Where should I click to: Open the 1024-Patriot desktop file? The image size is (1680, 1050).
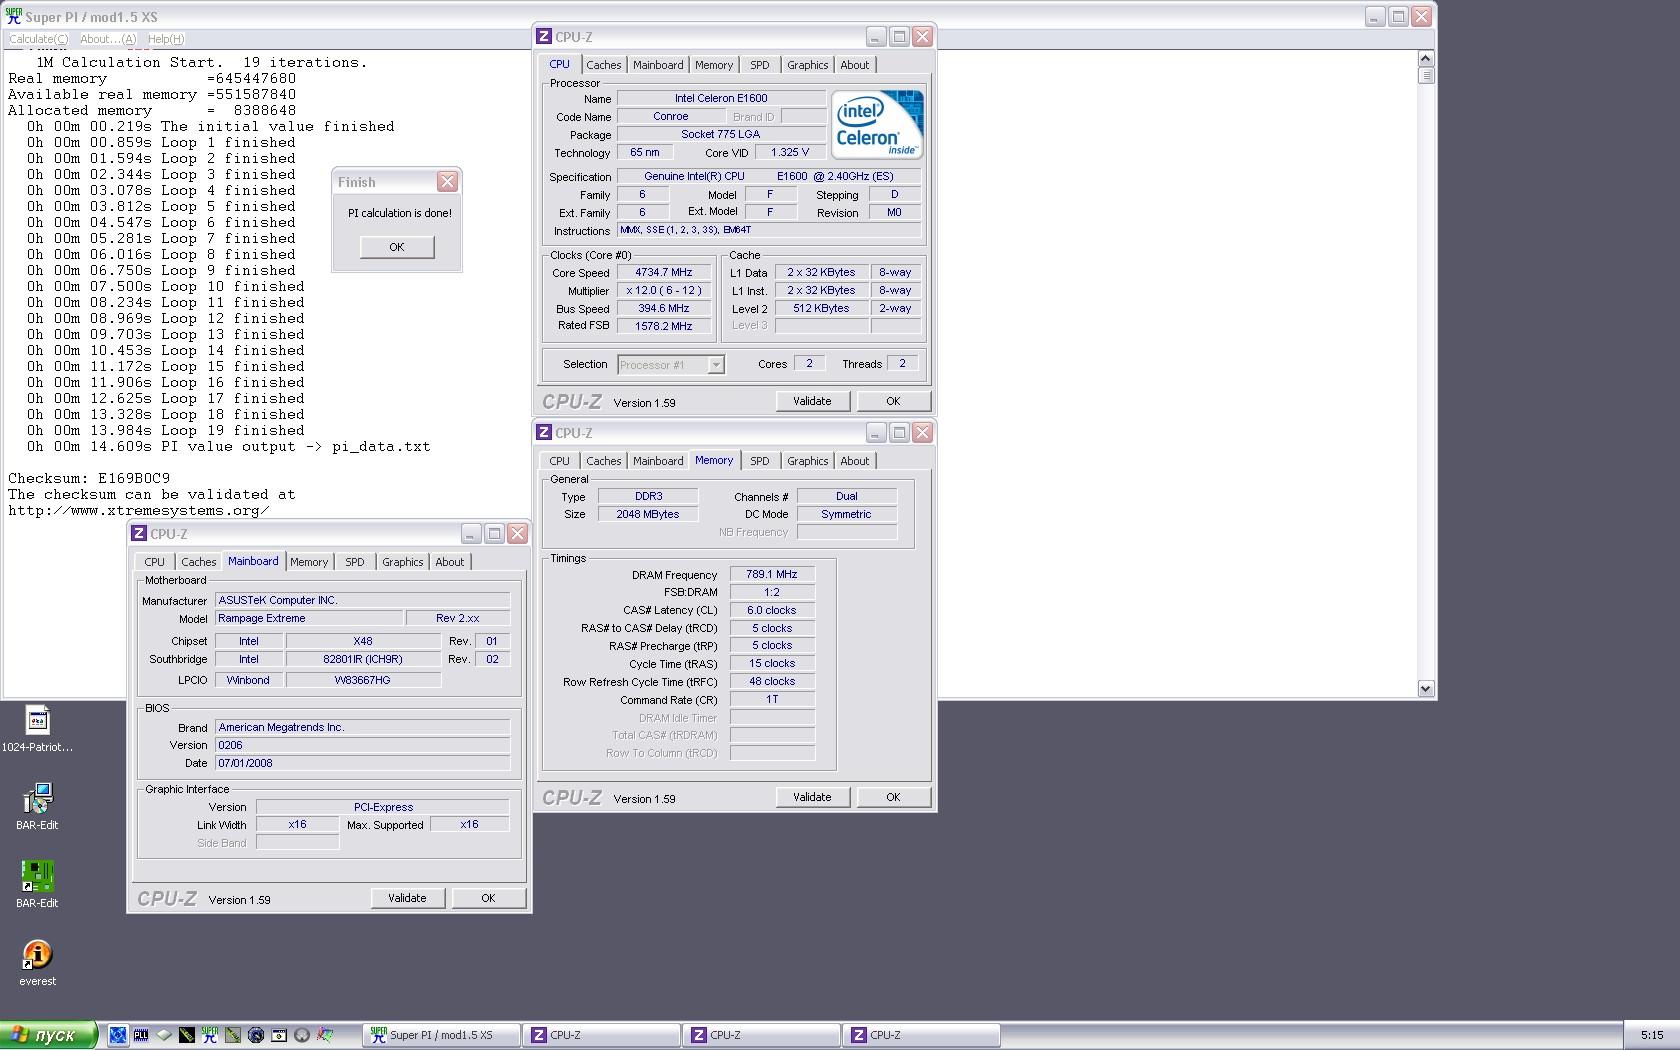37,729
